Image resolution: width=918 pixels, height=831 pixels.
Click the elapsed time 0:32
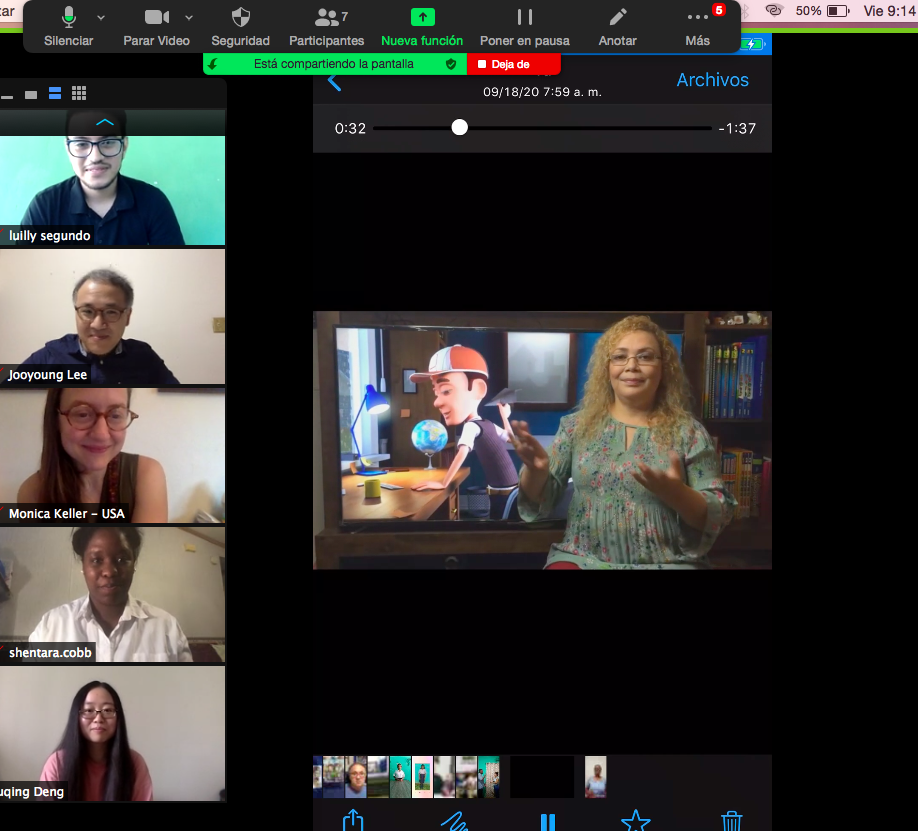(x=350, y=128)
